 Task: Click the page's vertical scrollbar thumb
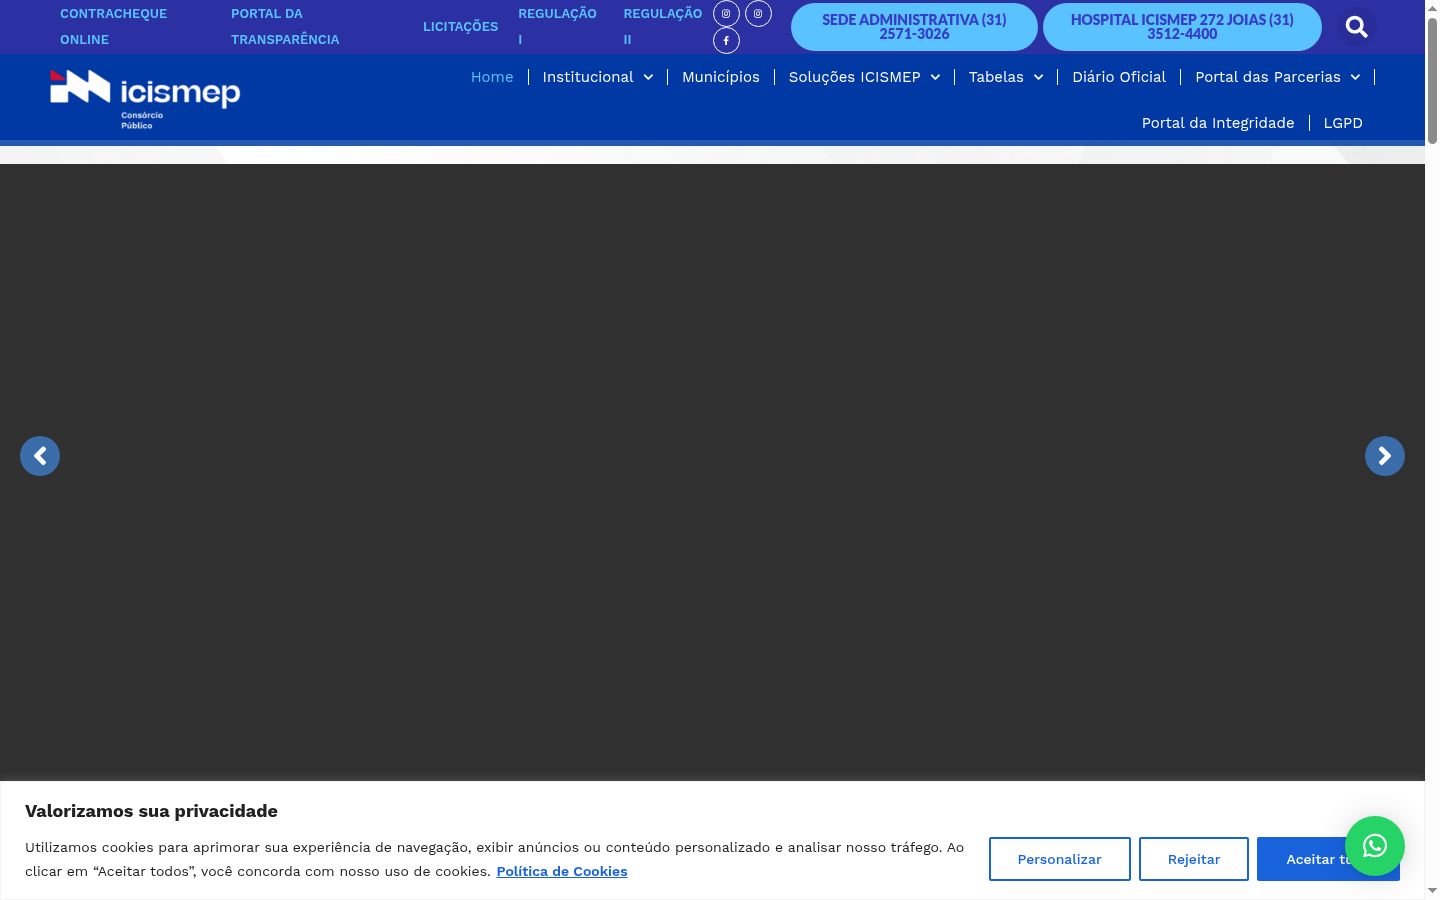pyautogui.click(x=1432, y=80)
